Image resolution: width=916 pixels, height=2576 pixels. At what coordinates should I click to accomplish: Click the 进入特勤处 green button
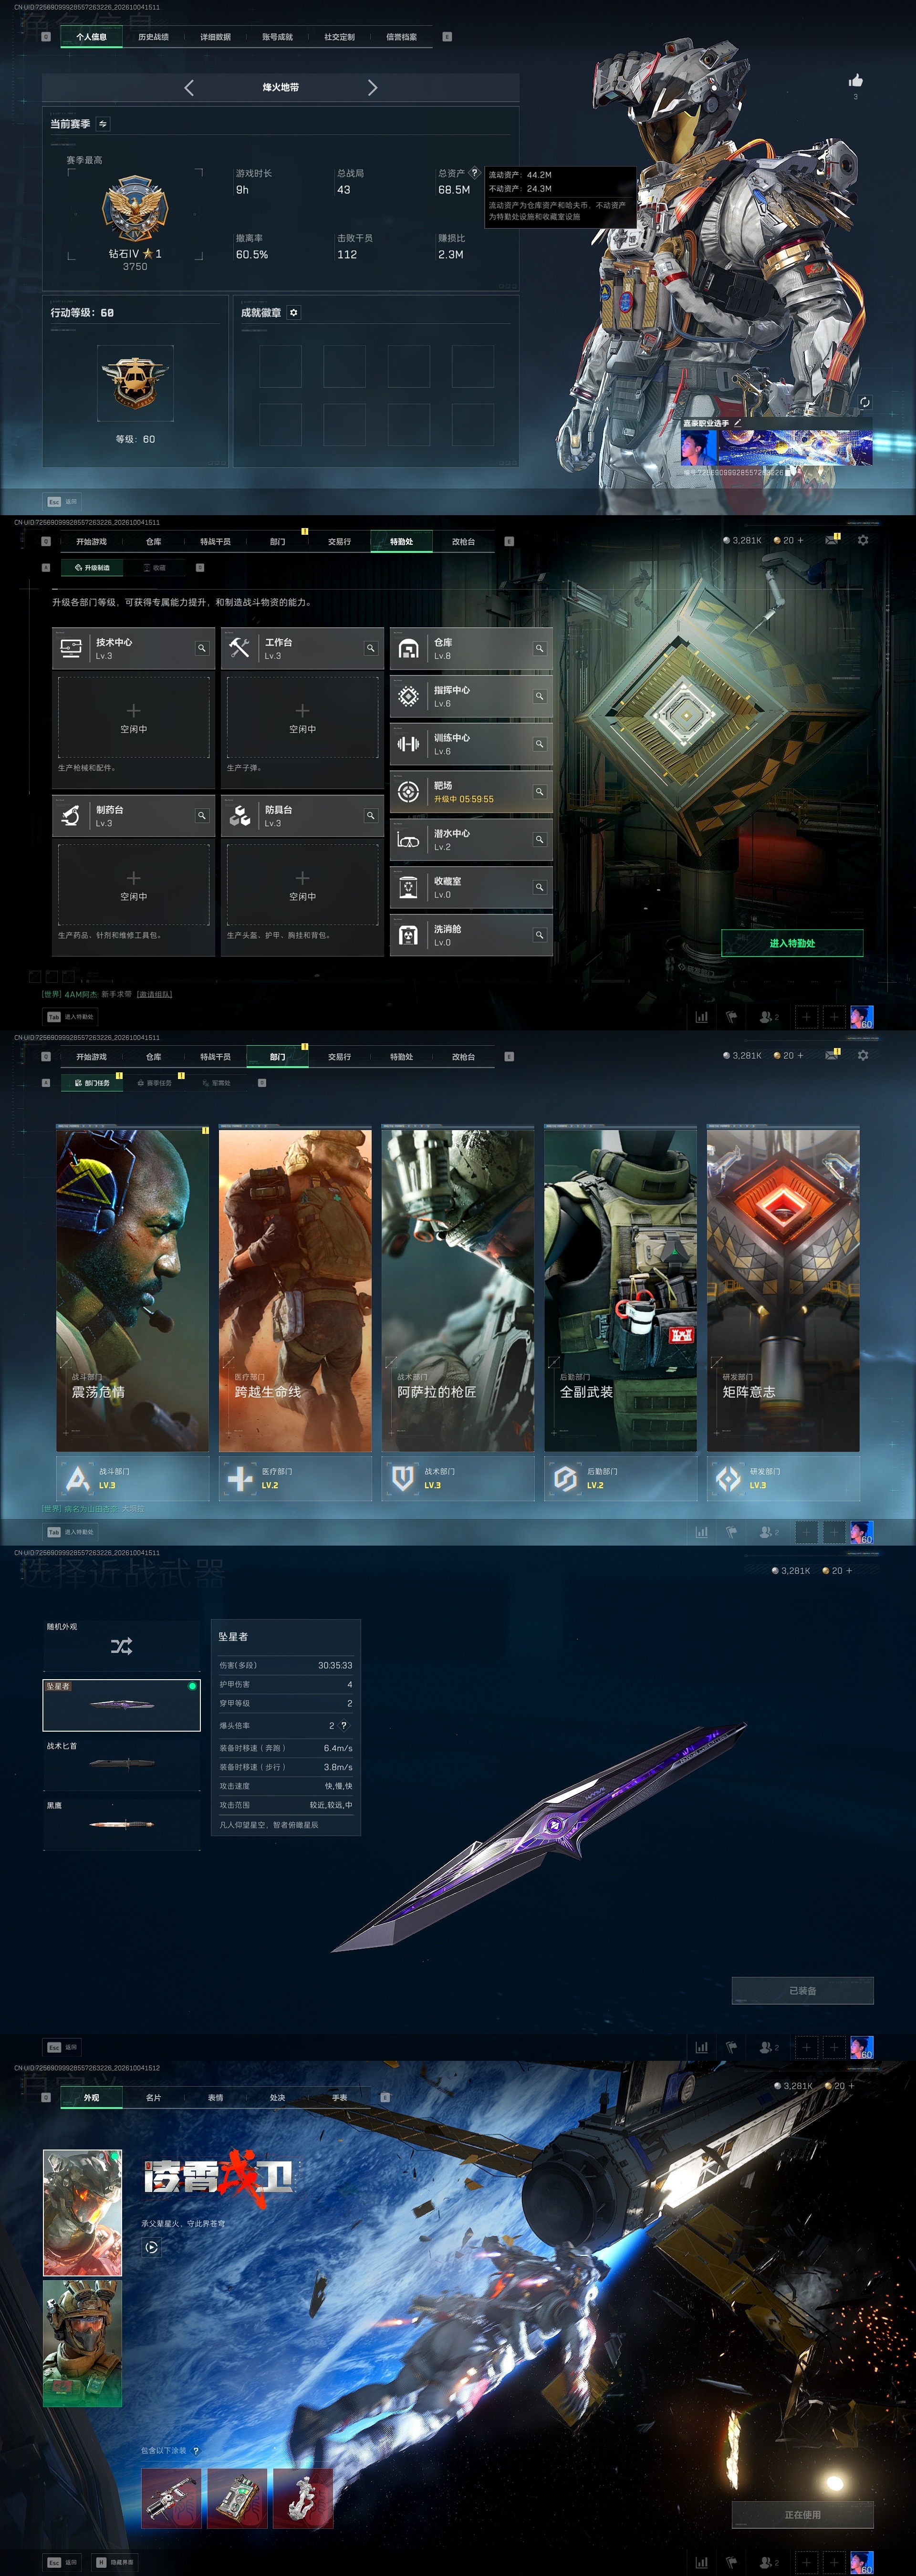(792, 943)
